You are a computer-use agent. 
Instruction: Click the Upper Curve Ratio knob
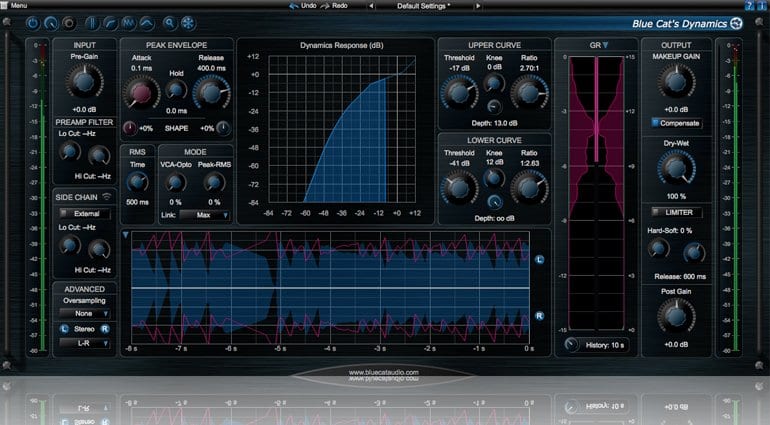pos(529,92)
